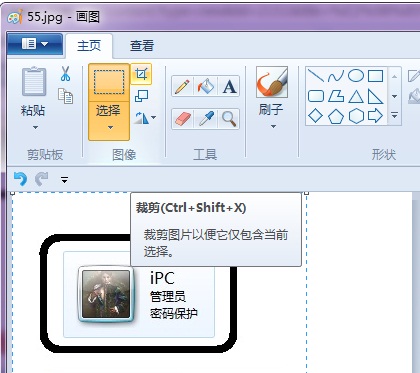The image size is (420, 373).
Task: Click shapes gallery scroll up arrow
Action: point(394,77)
